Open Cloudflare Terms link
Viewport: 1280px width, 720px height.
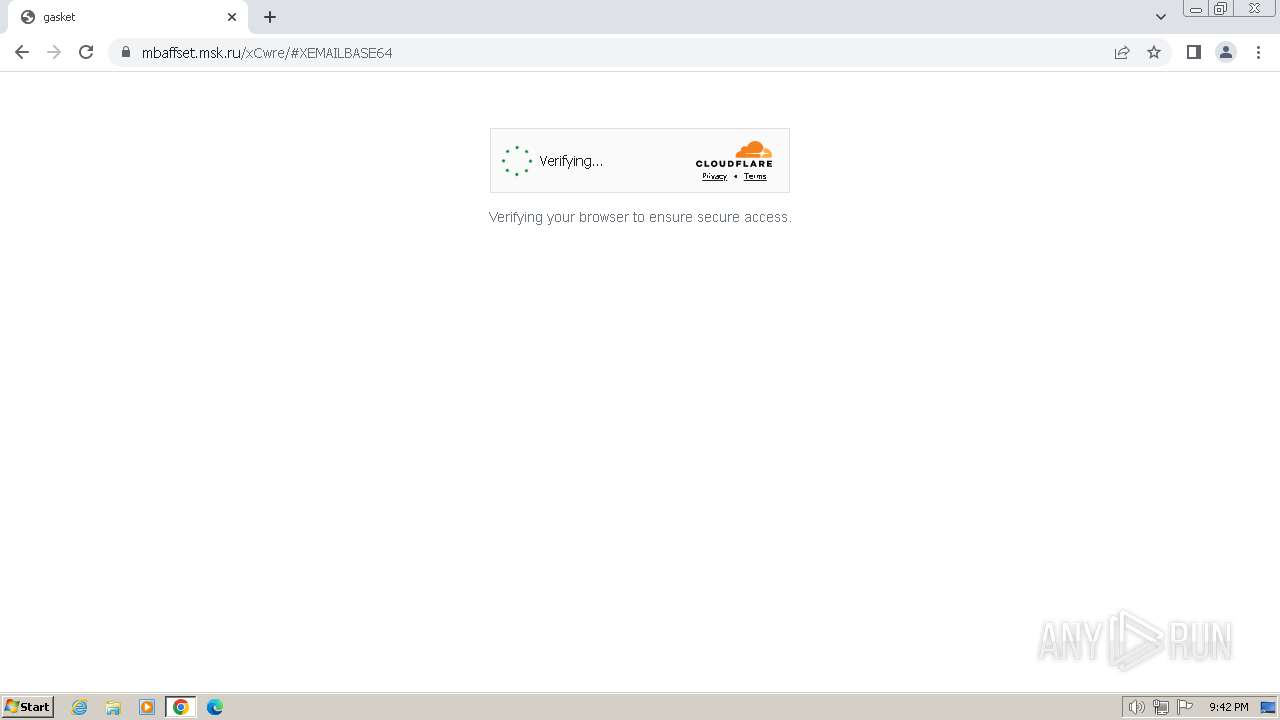[755, 176]
